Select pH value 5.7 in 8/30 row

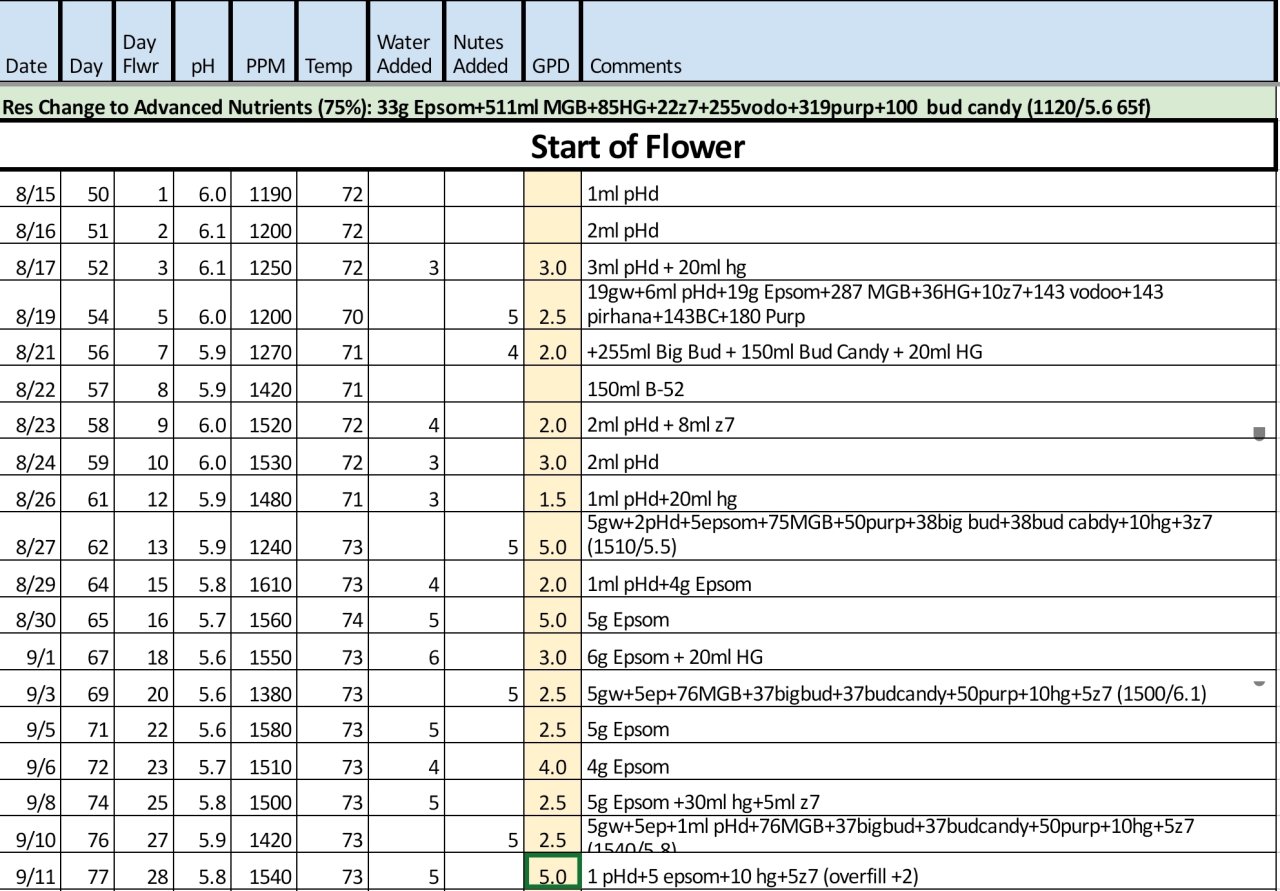(202, 621)
